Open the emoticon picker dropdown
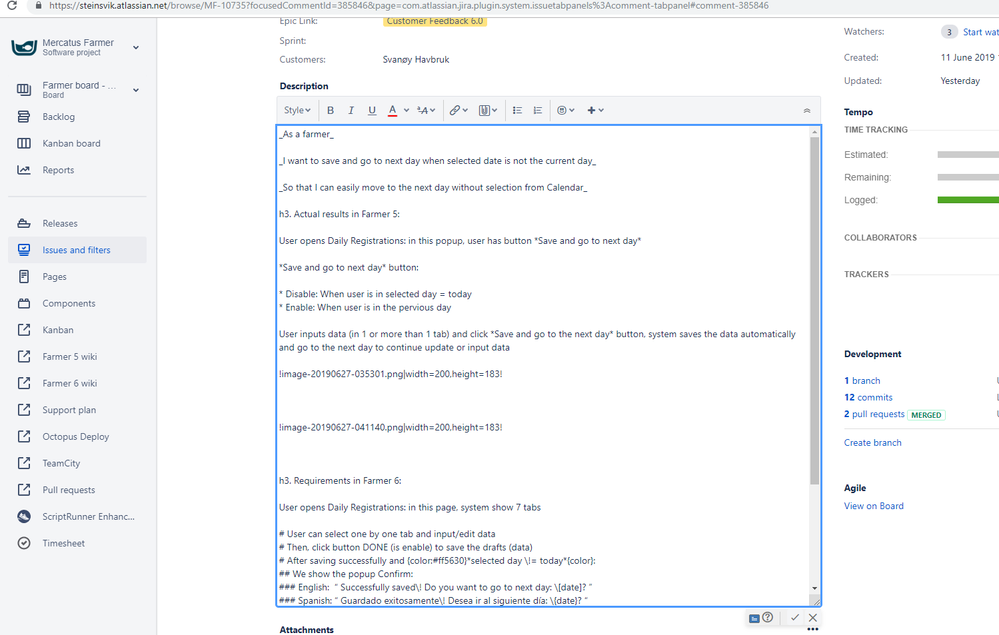 [565, 110]
